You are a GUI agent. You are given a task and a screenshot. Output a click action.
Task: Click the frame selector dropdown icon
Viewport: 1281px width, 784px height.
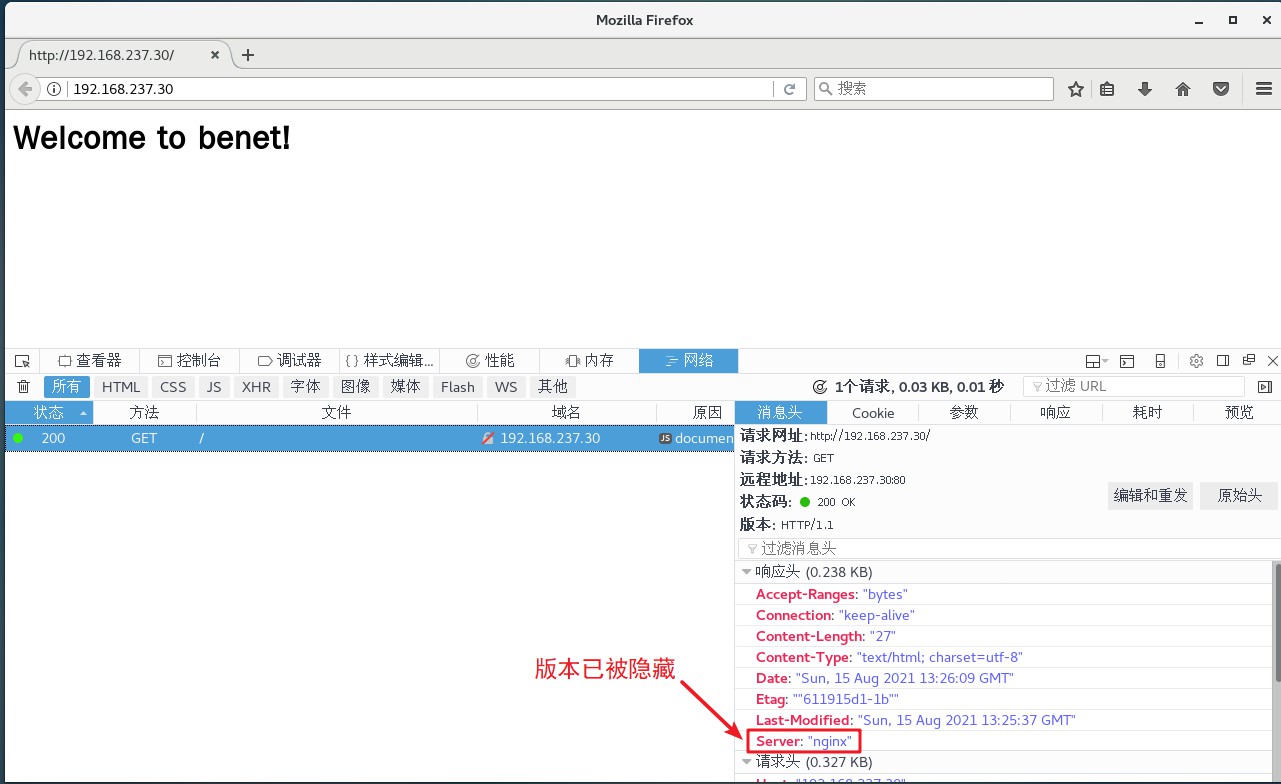point(1097,361)
